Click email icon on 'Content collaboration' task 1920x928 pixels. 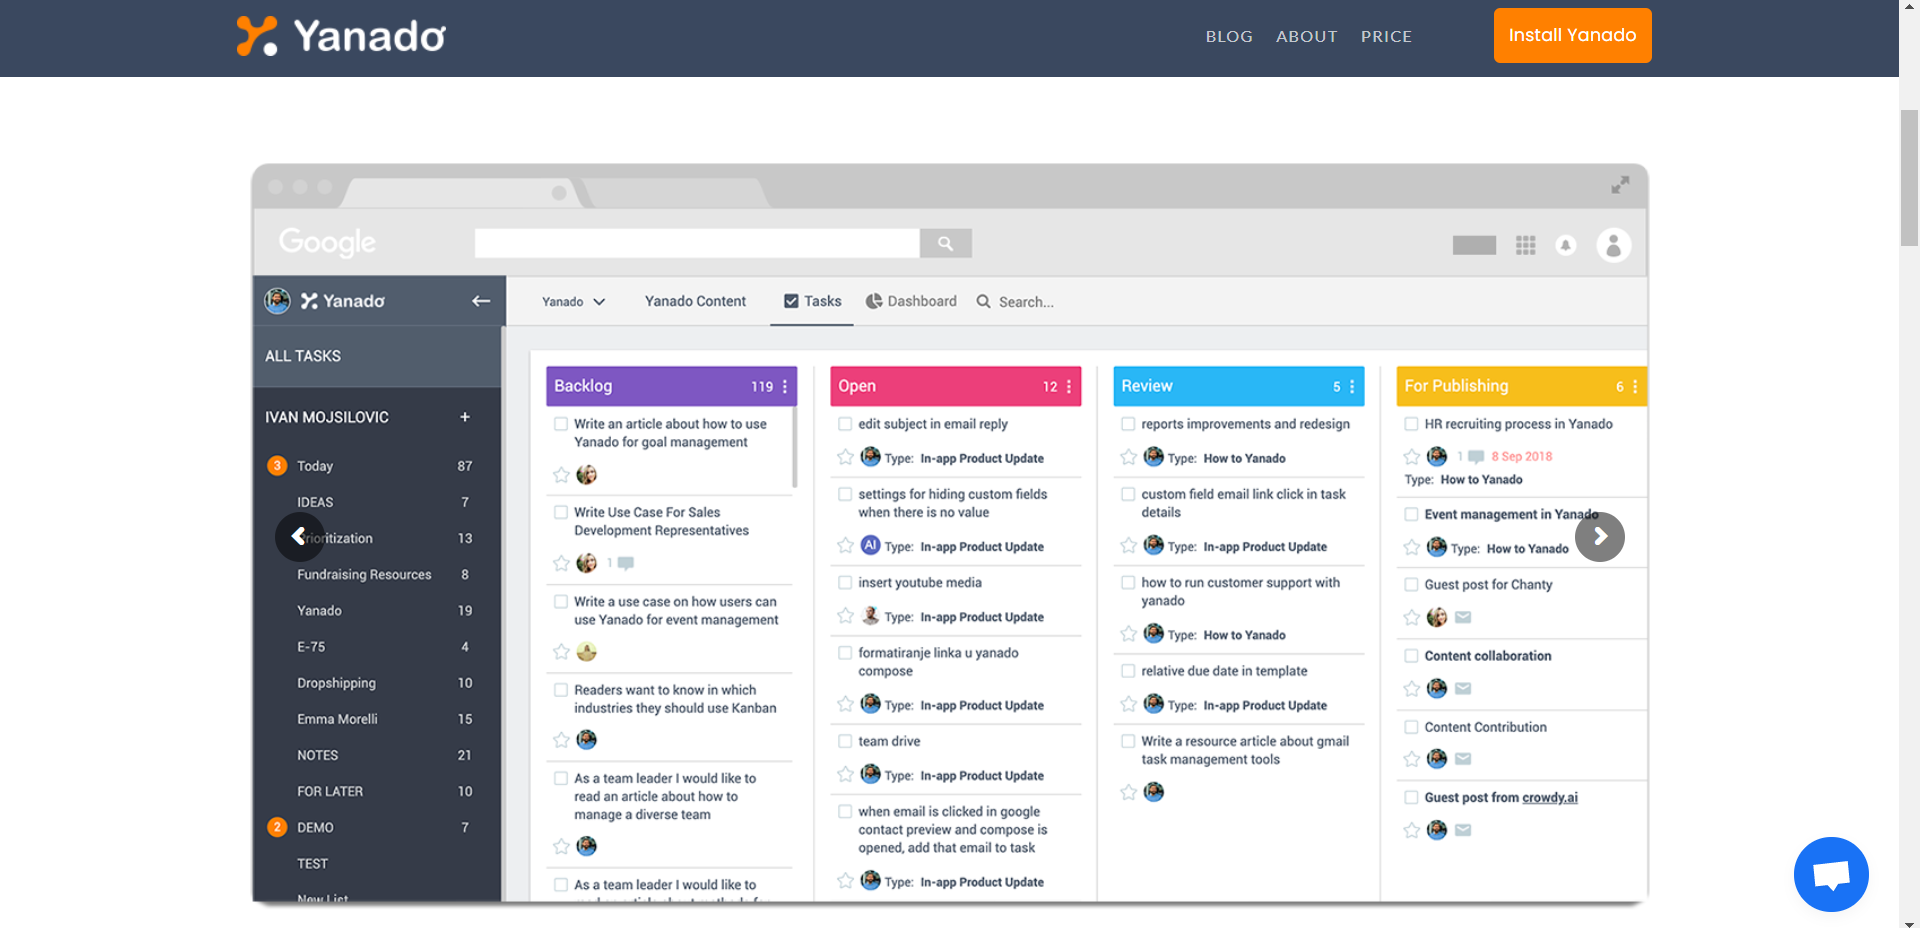tap(1463, 688)
